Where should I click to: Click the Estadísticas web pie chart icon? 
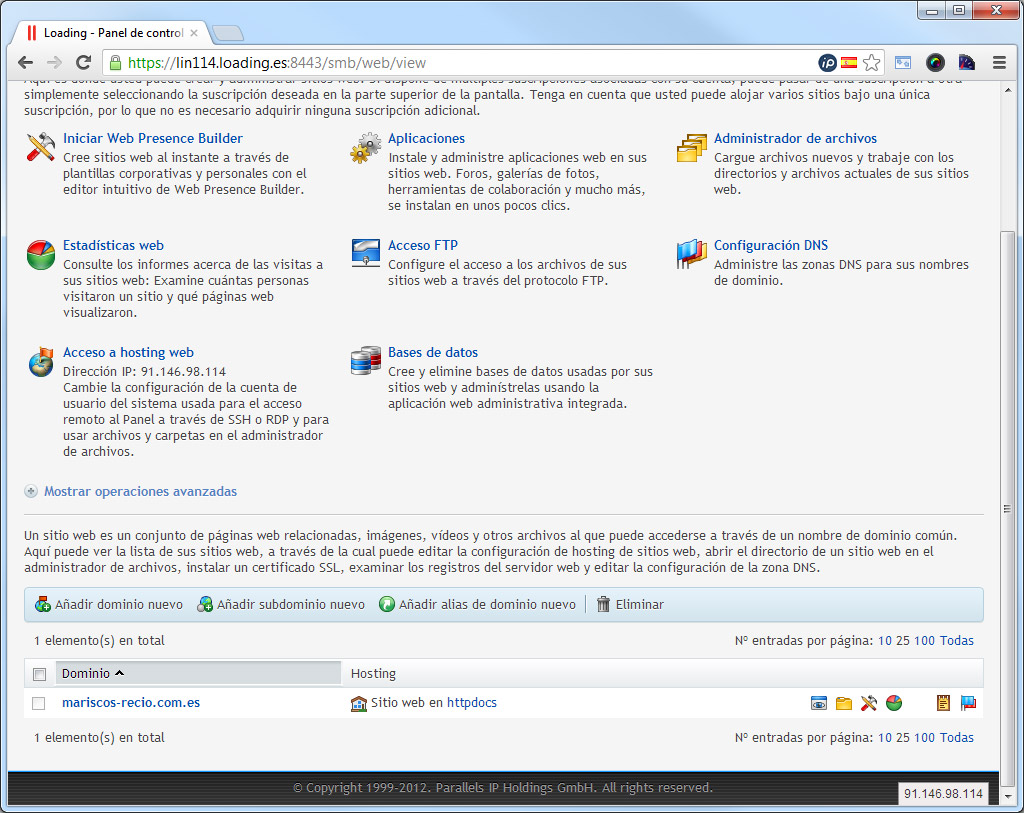(x=40, y=255)
